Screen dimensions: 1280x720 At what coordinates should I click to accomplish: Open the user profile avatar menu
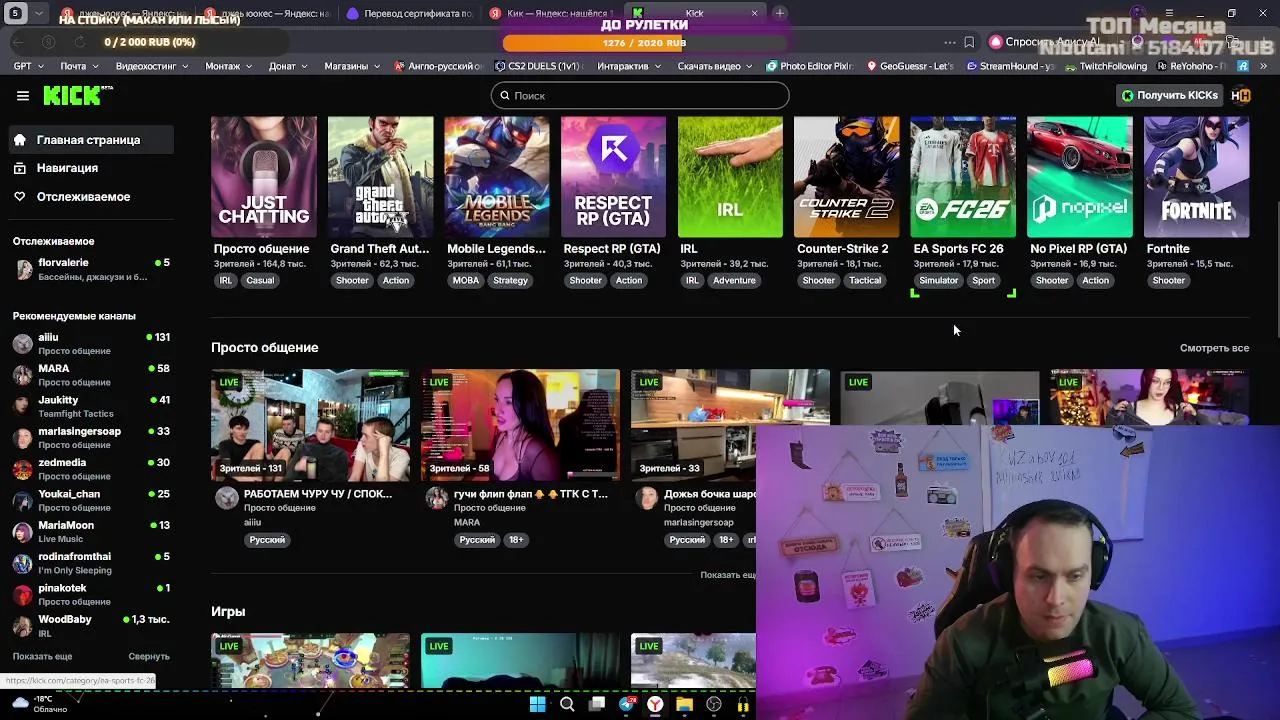pos(1241,95)
